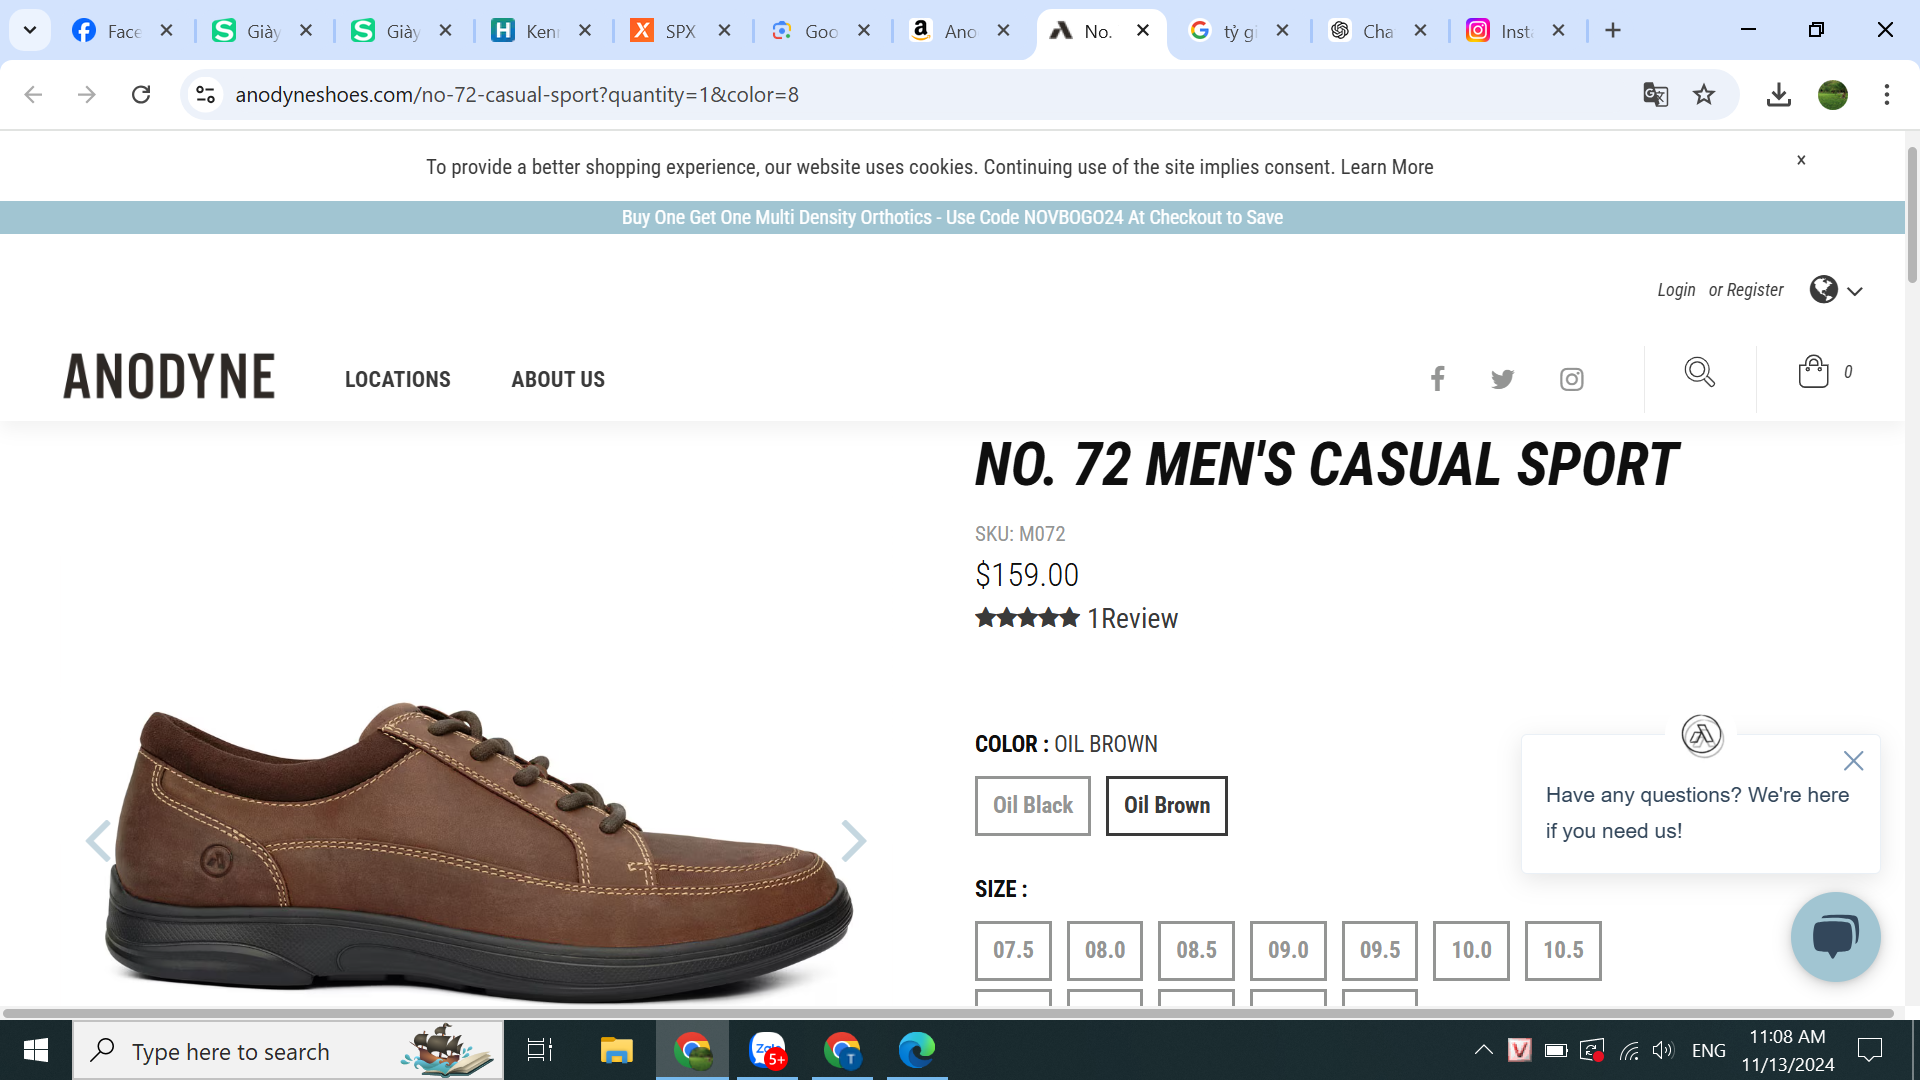
Task: Select size 09.0
Action: coord(1287,951)
